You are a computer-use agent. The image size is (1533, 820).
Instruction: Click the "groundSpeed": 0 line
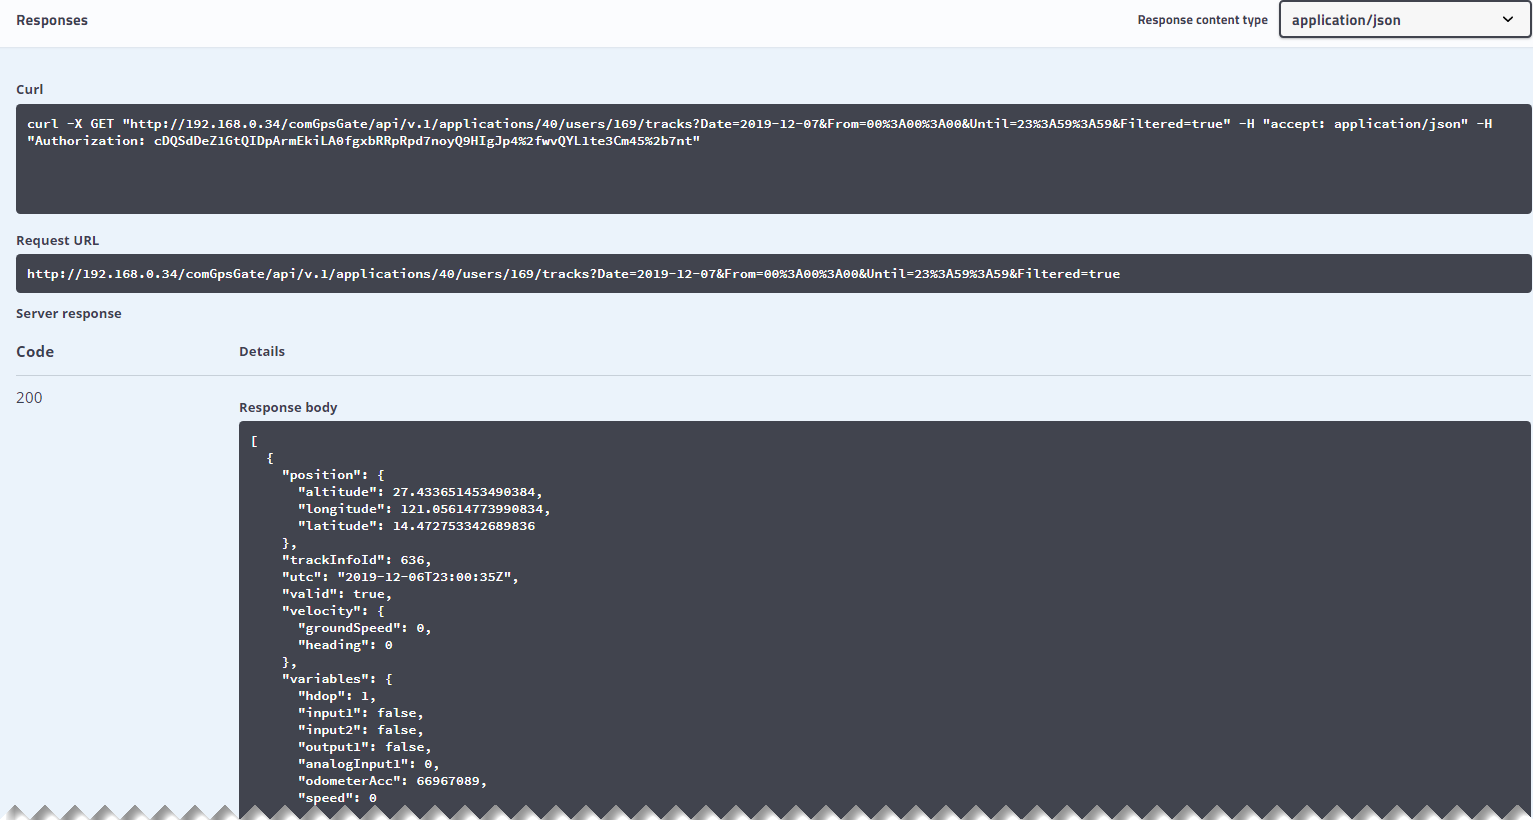(364, 628)
